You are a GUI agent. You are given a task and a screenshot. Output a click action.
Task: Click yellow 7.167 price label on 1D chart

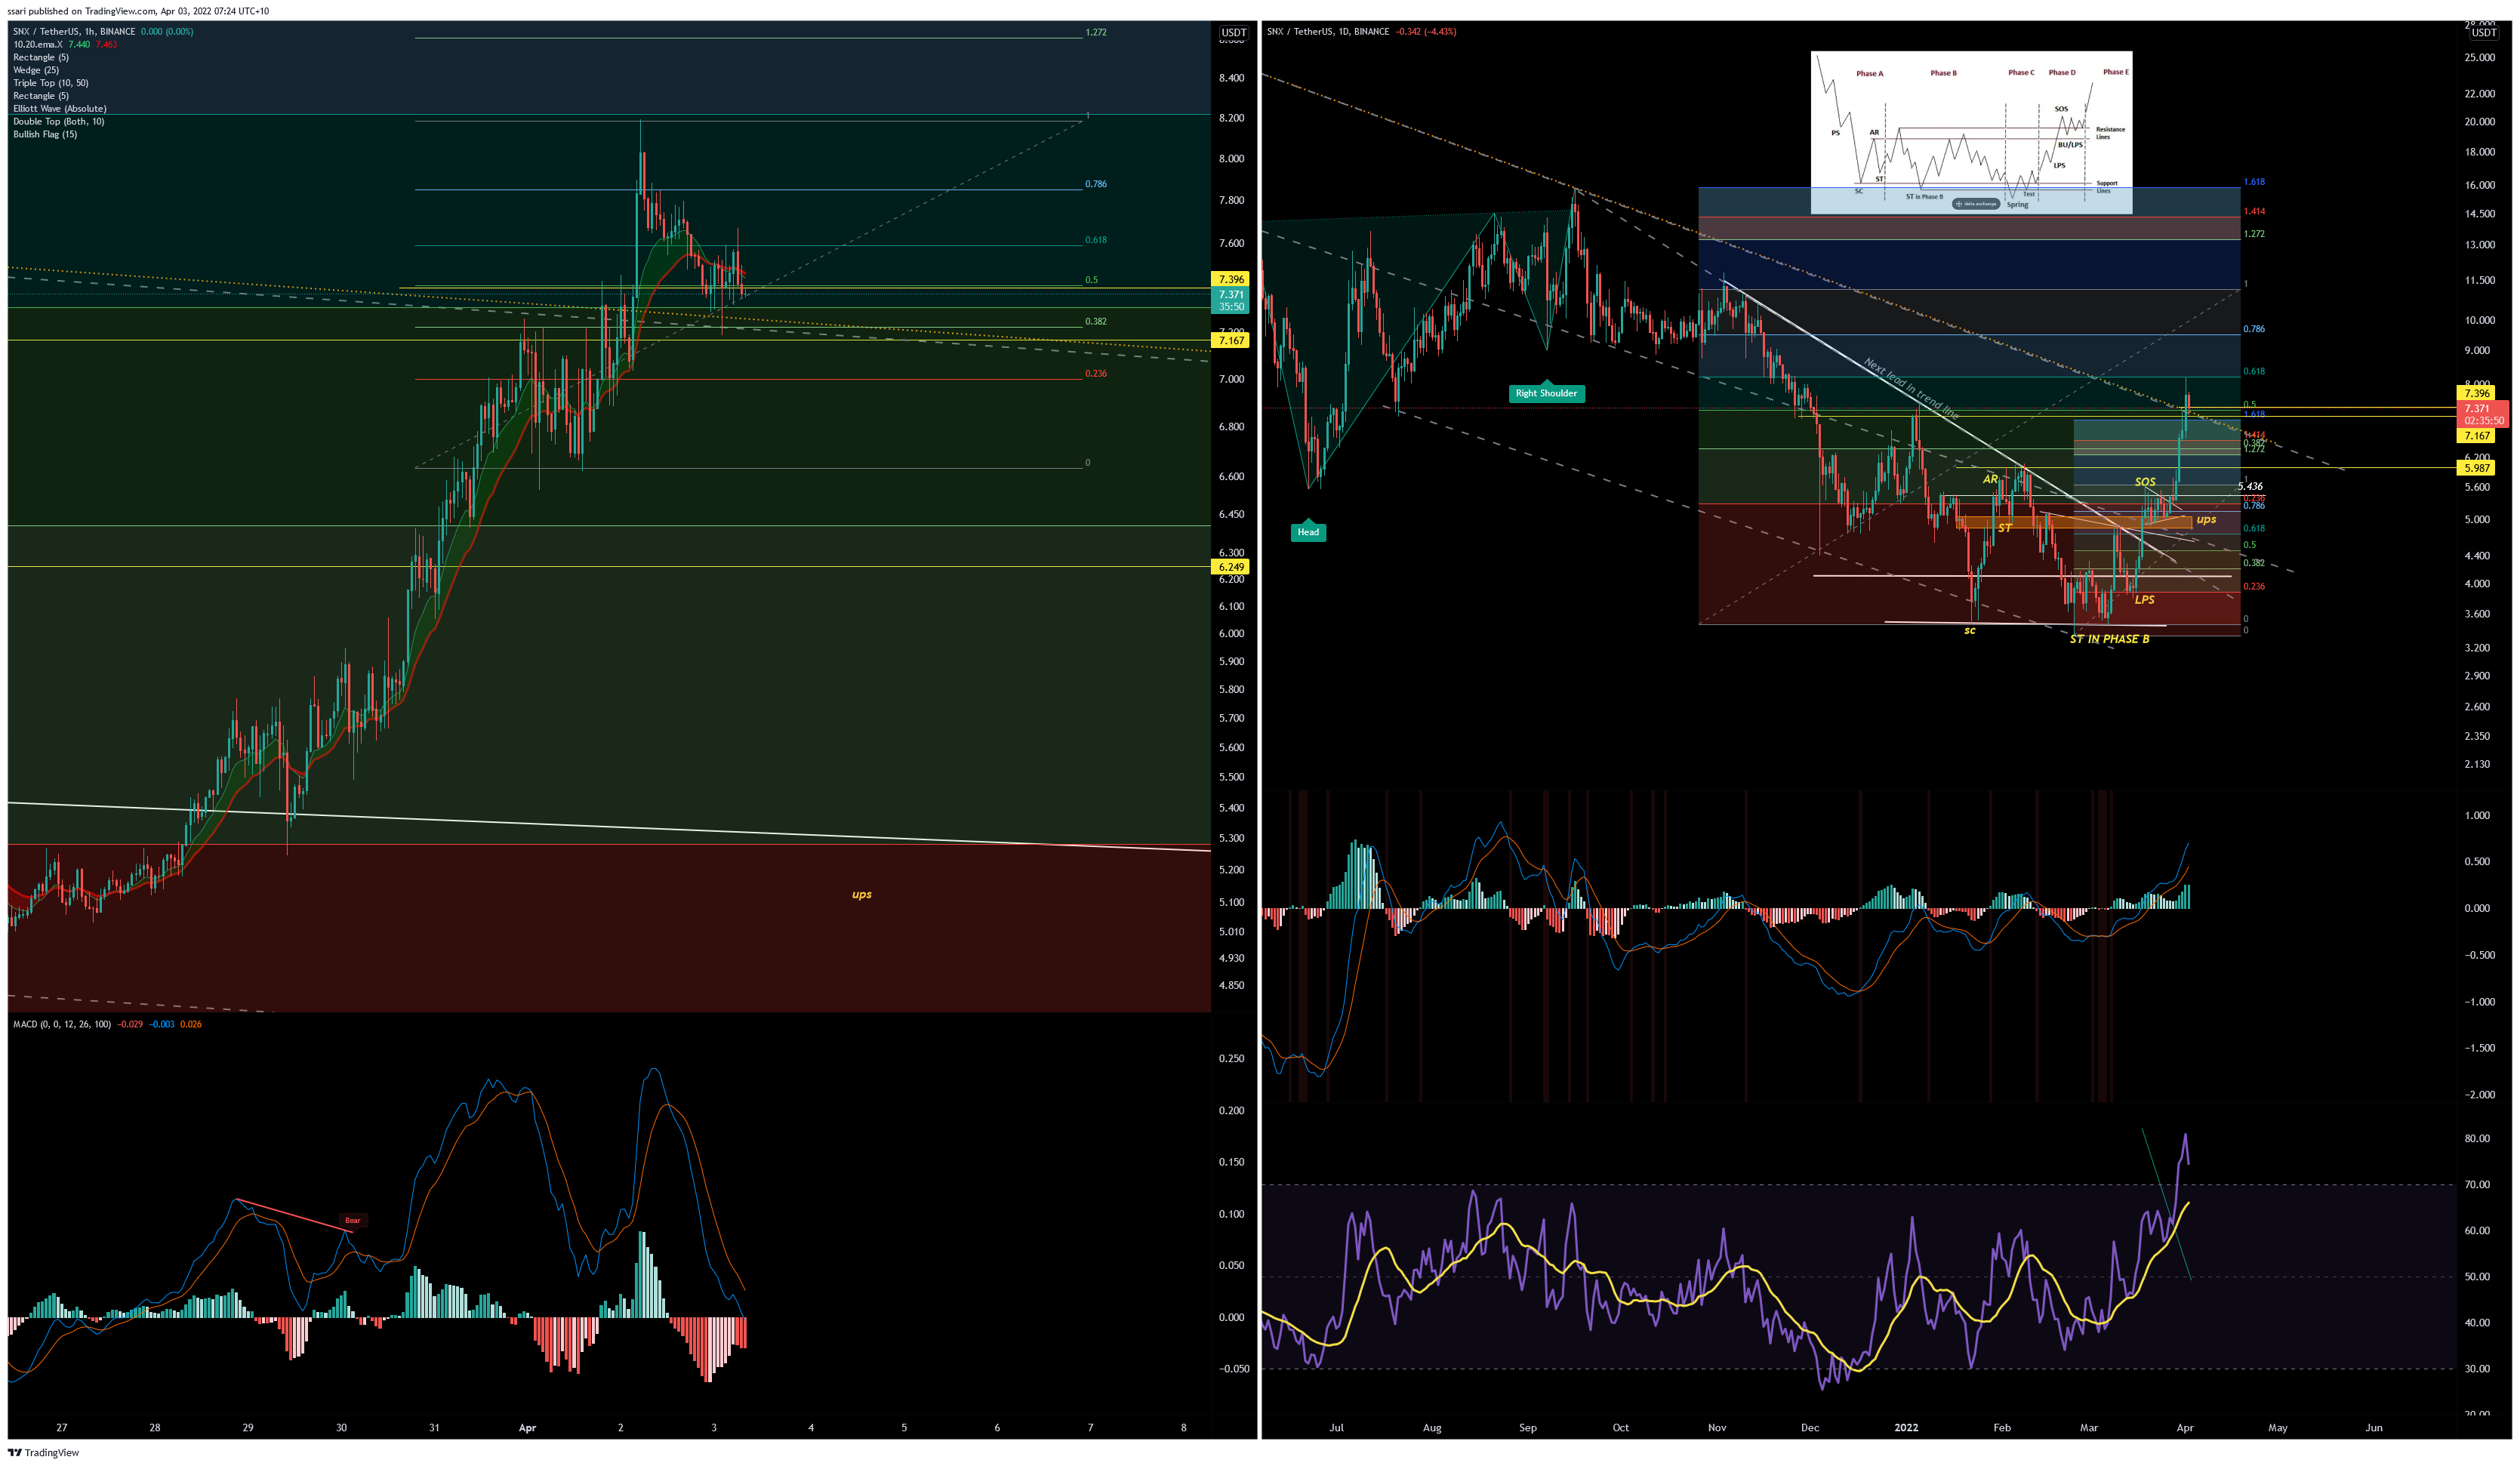pos(2477,435)
